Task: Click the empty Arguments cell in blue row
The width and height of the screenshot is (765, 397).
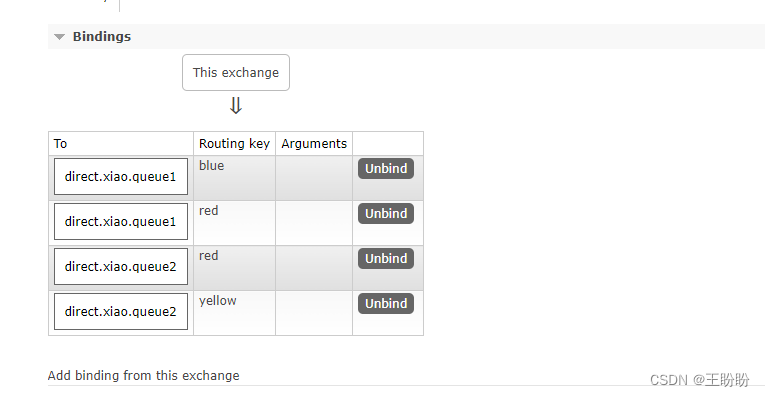Action: (314, 178)
